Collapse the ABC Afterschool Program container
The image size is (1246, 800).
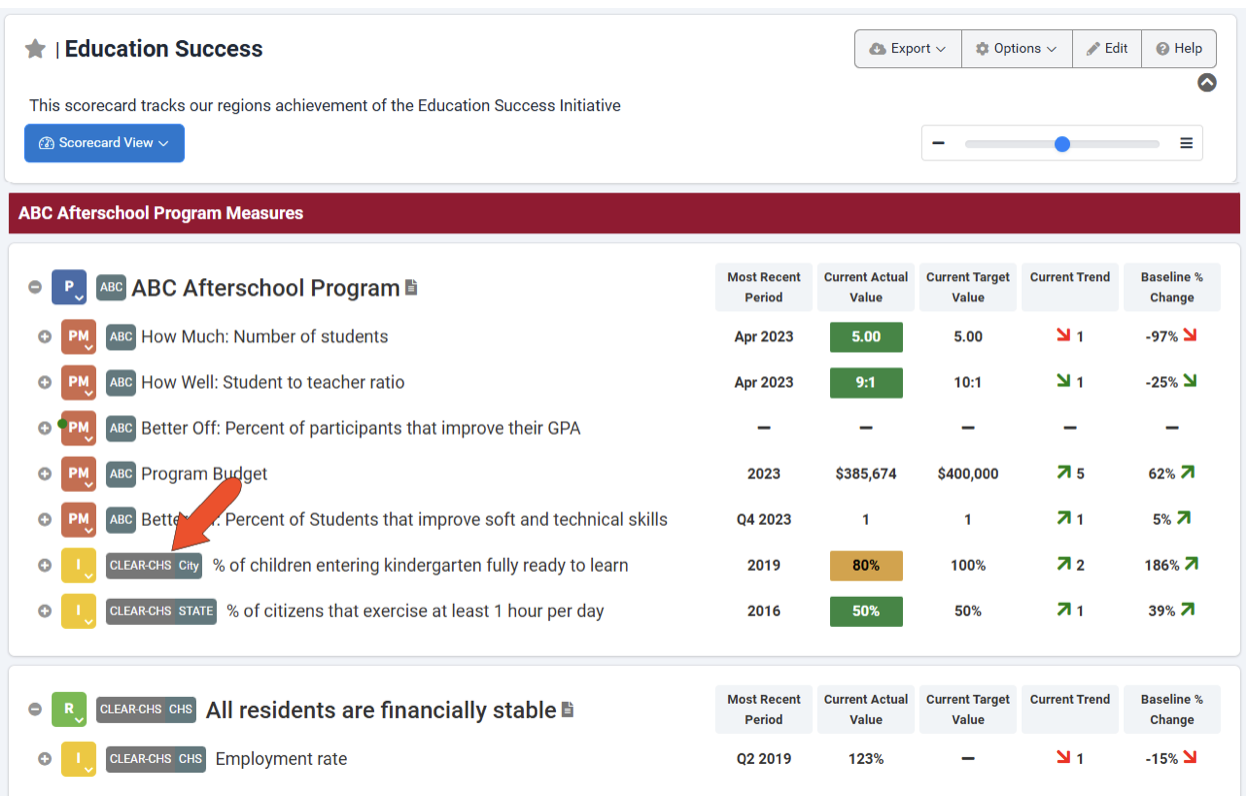(35, 288)
